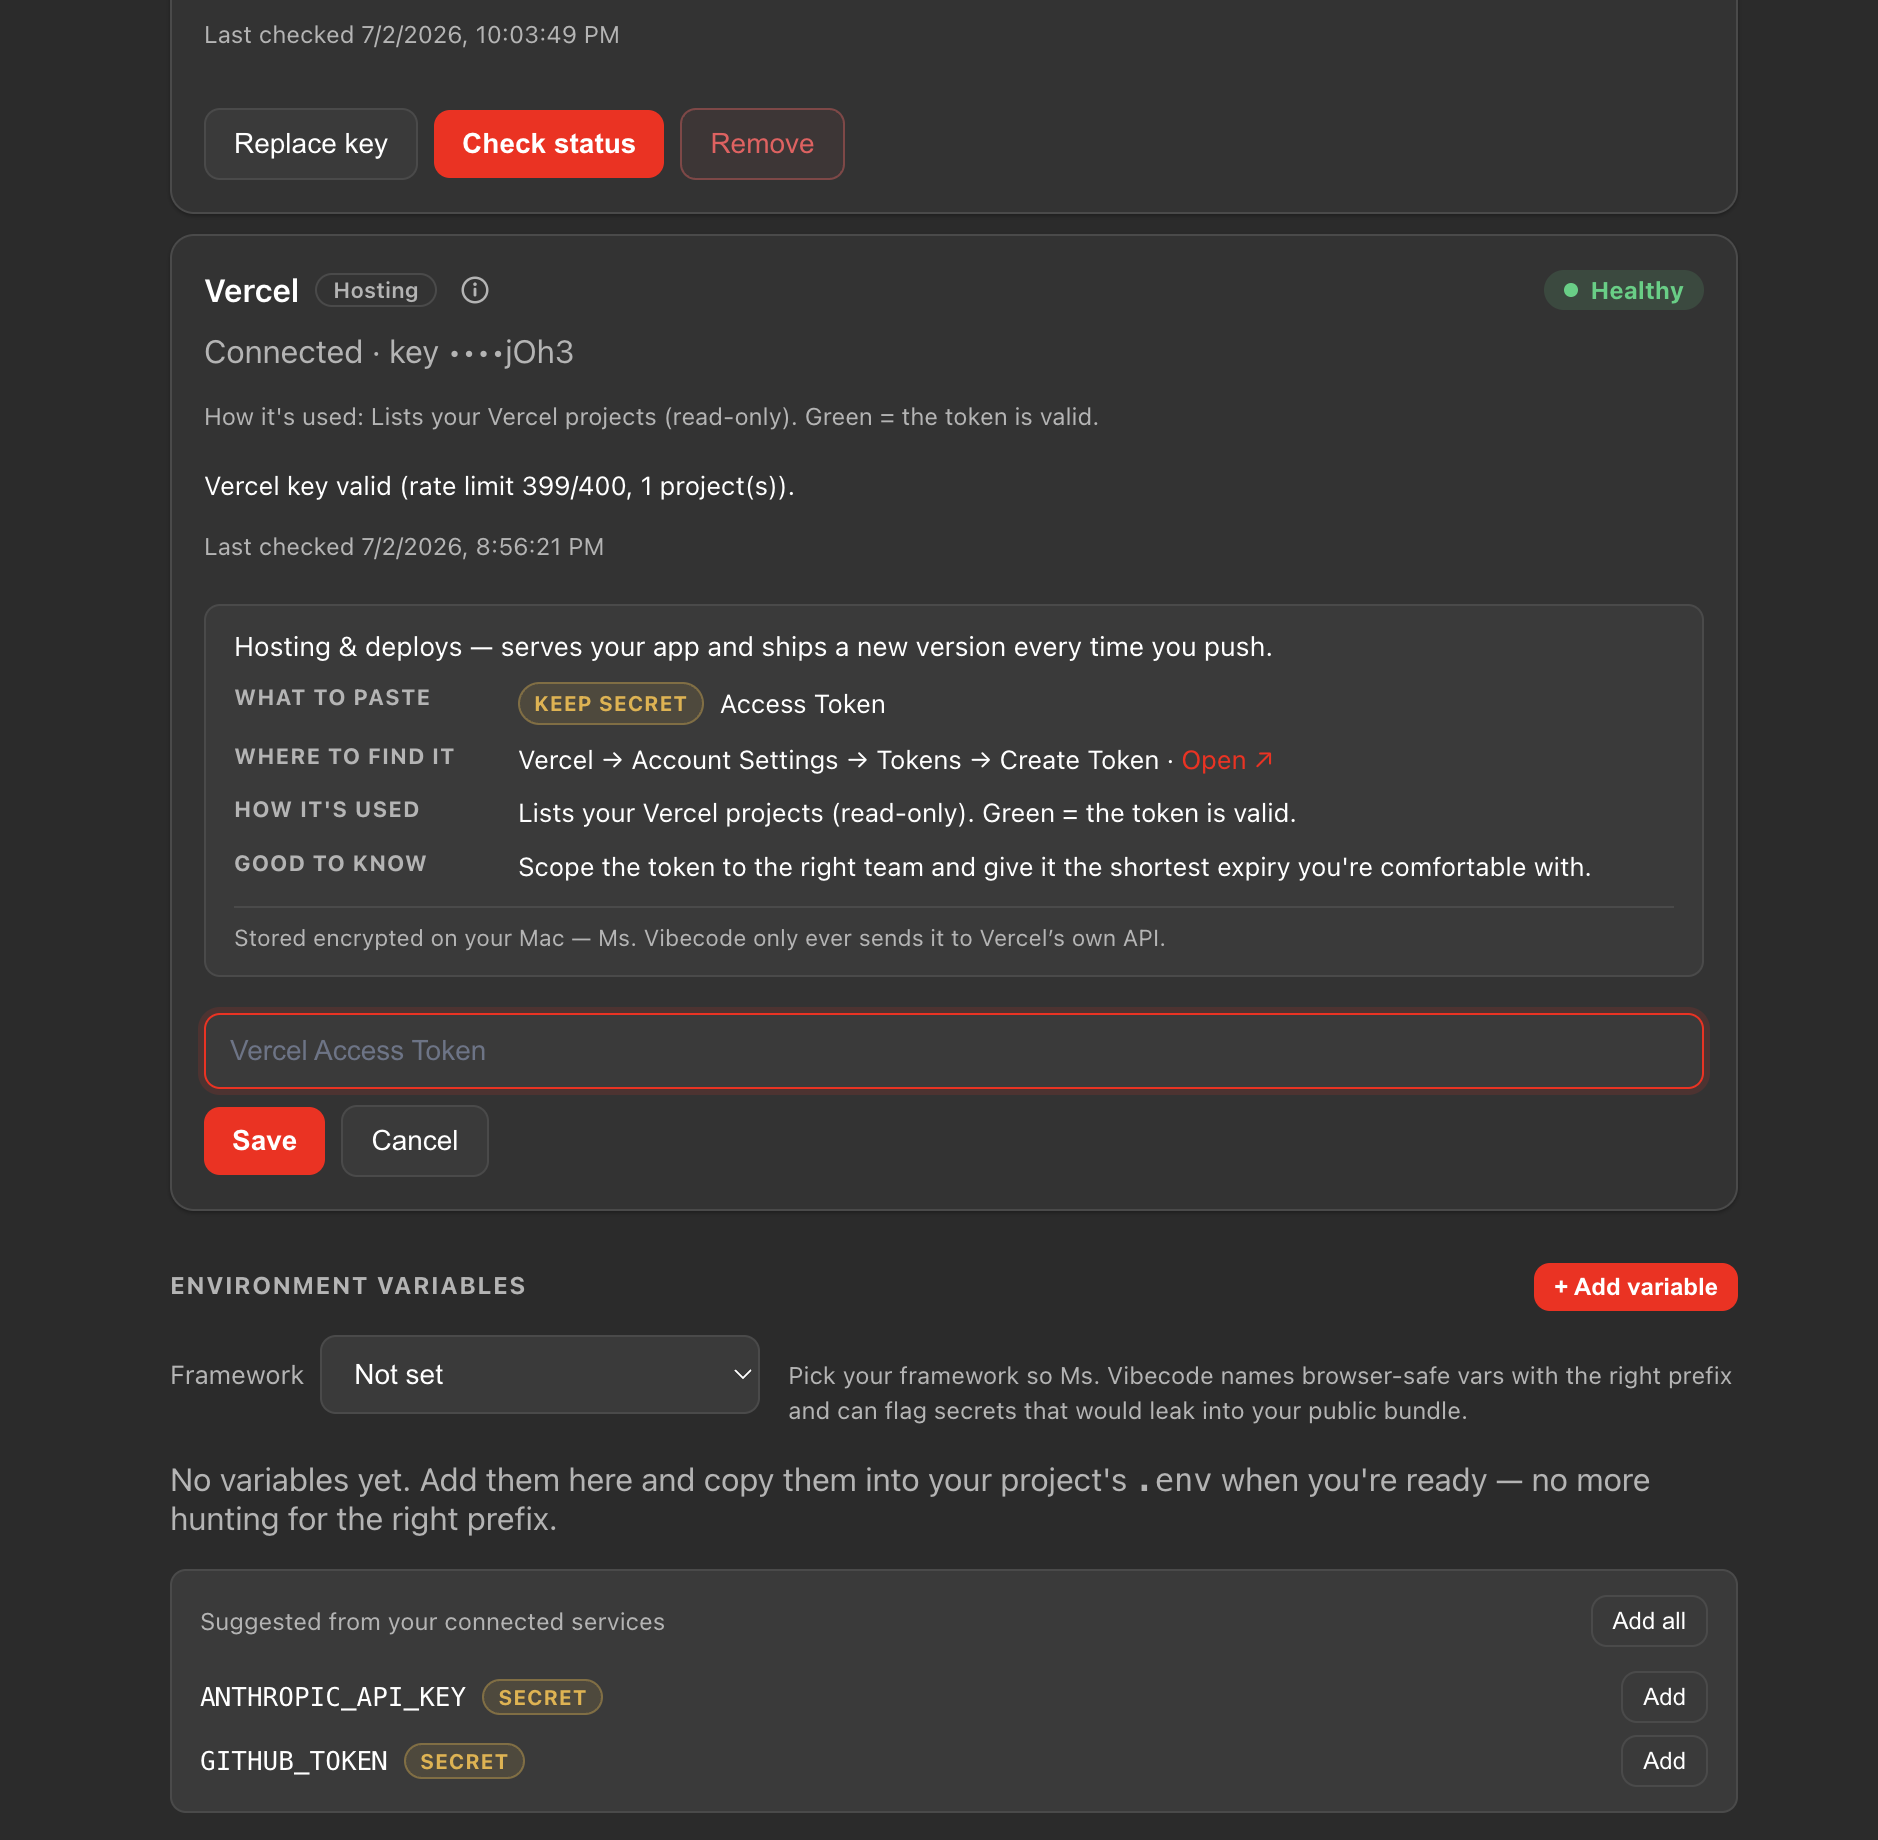Viewport: 1878px width, 1840px height.
Task: Add the ANTHROPIC_API_KEY variable
Action: [x=1664, y=1697]
